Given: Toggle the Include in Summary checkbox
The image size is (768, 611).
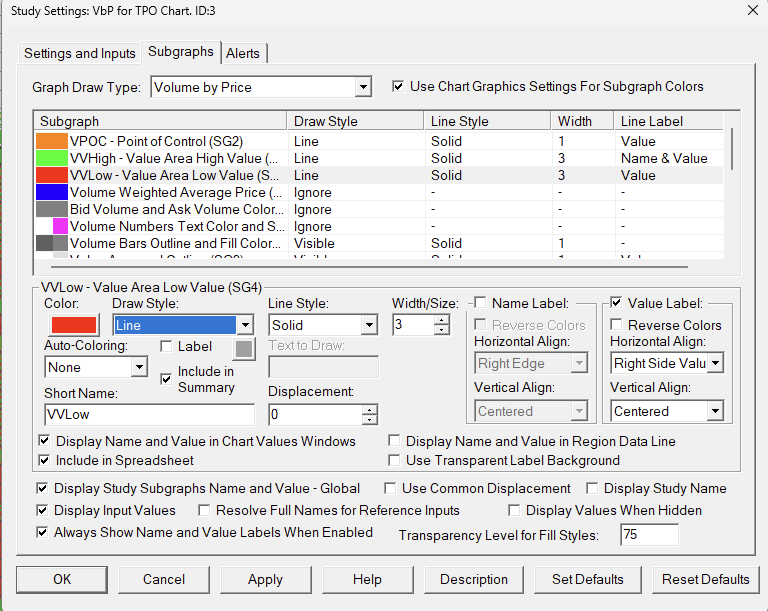Looking at the screenshot, I should 166,379.
